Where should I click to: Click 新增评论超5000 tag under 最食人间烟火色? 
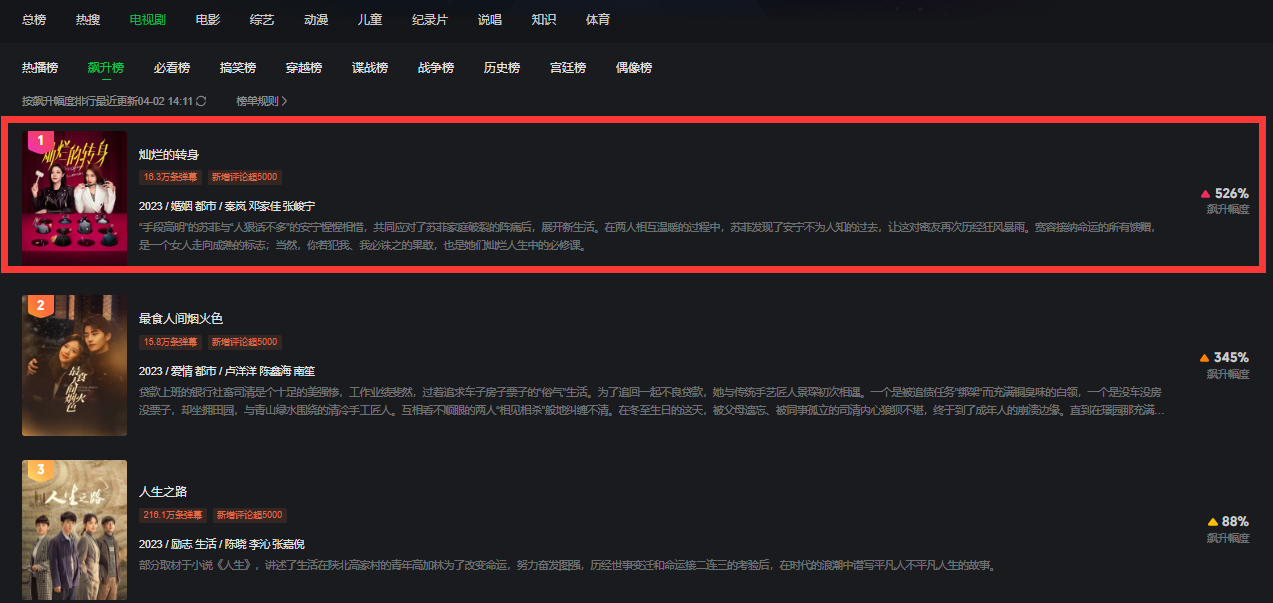pos(244,341)
